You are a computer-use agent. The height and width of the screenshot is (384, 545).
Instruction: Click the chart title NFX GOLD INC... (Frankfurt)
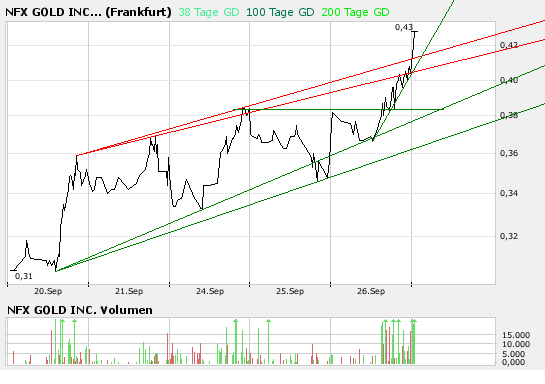click(88, 12)
